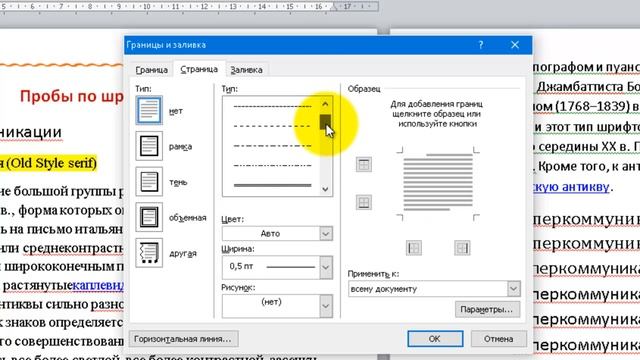Switch to the Заливка tab

247,70
